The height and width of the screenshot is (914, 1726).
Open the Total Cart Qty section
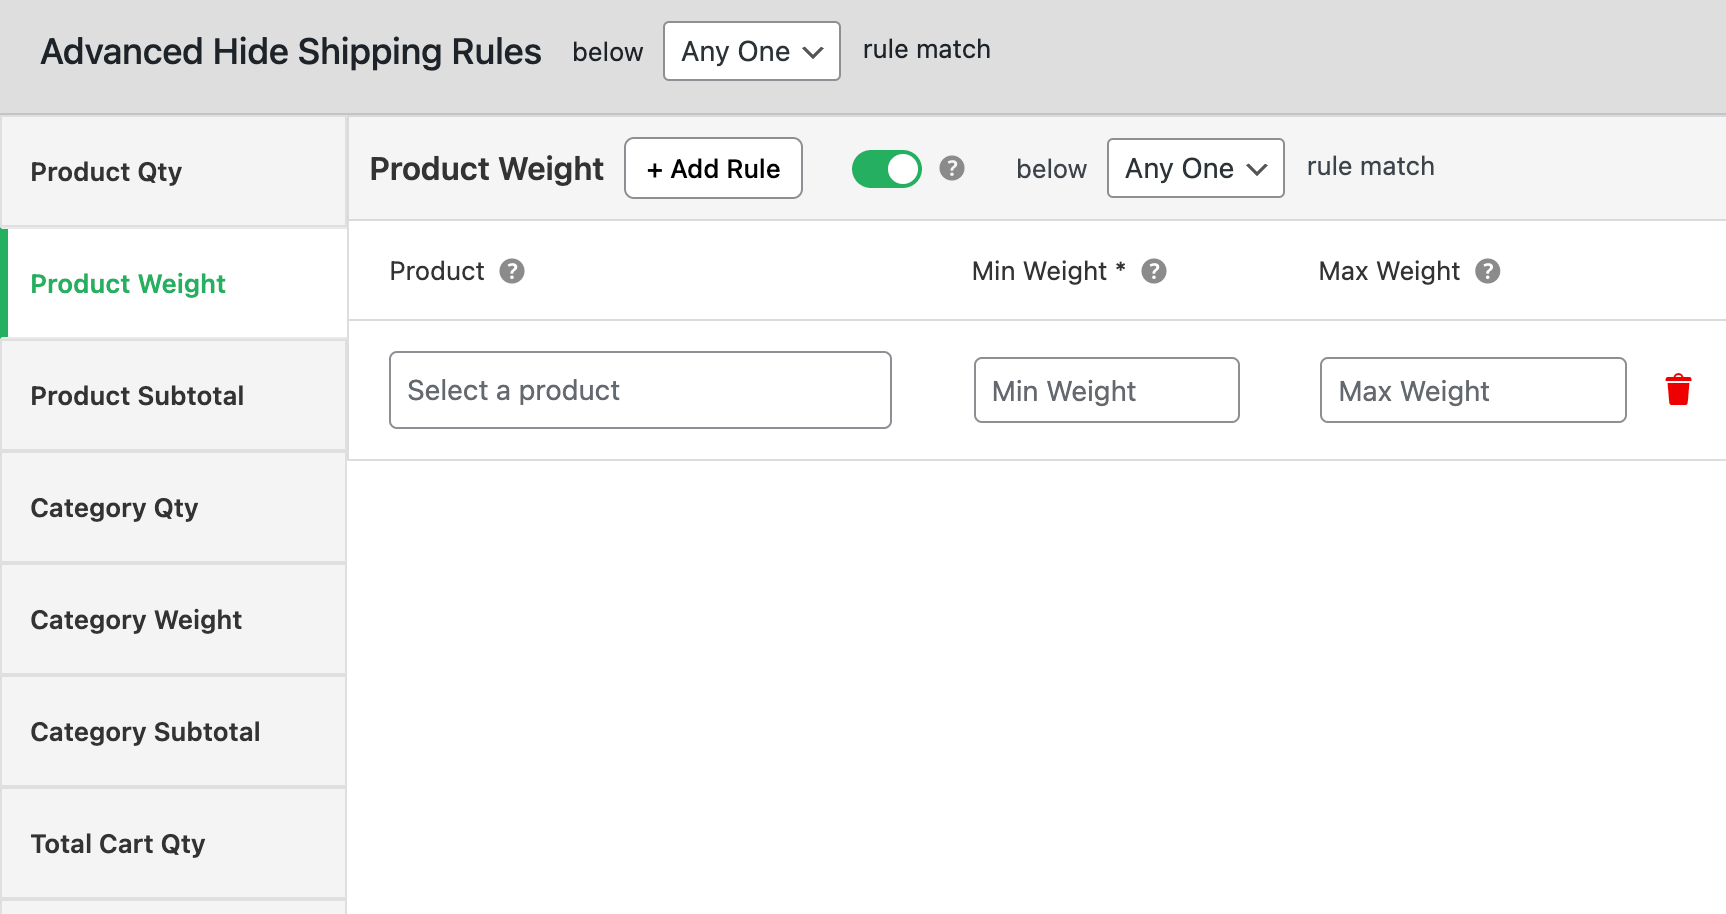click(x=117, y=843)
